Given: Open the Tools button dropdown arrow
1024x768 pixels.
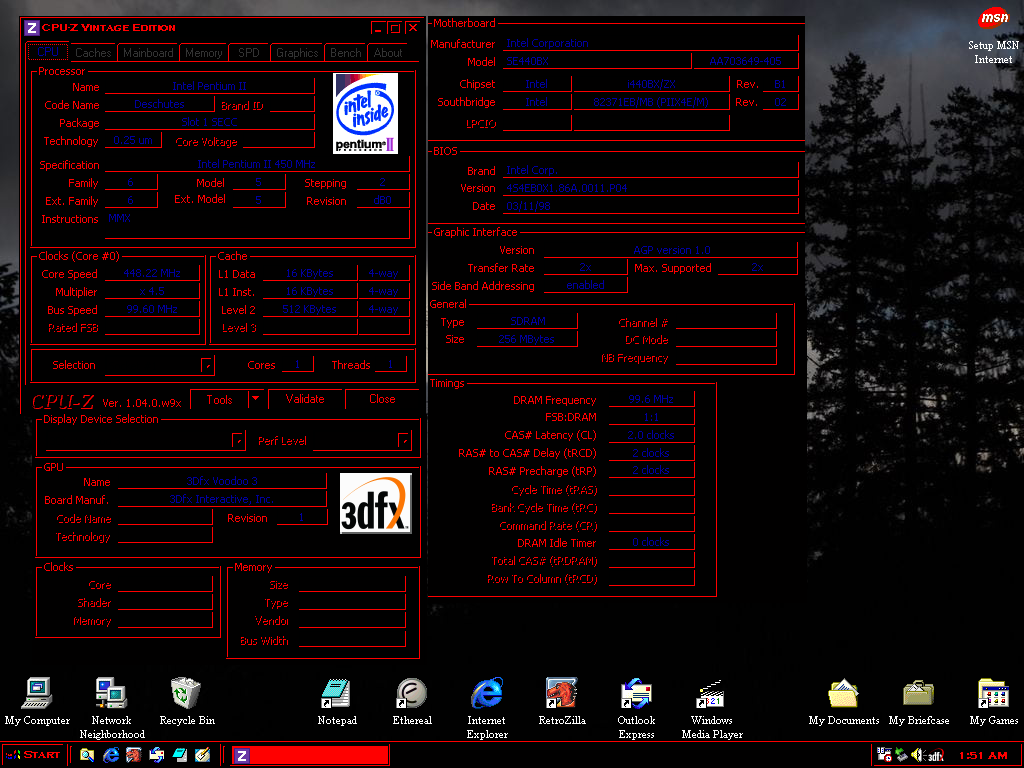Looking at the screenshot, I should pyautogui.click(x=256, y=399).
